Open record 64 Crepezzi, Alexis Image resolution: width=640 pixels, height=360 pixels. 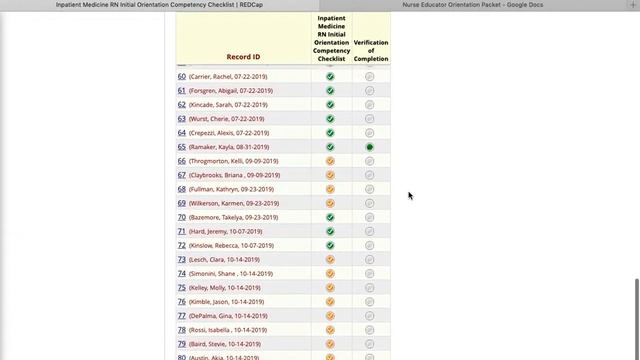[x=182, y=133]
